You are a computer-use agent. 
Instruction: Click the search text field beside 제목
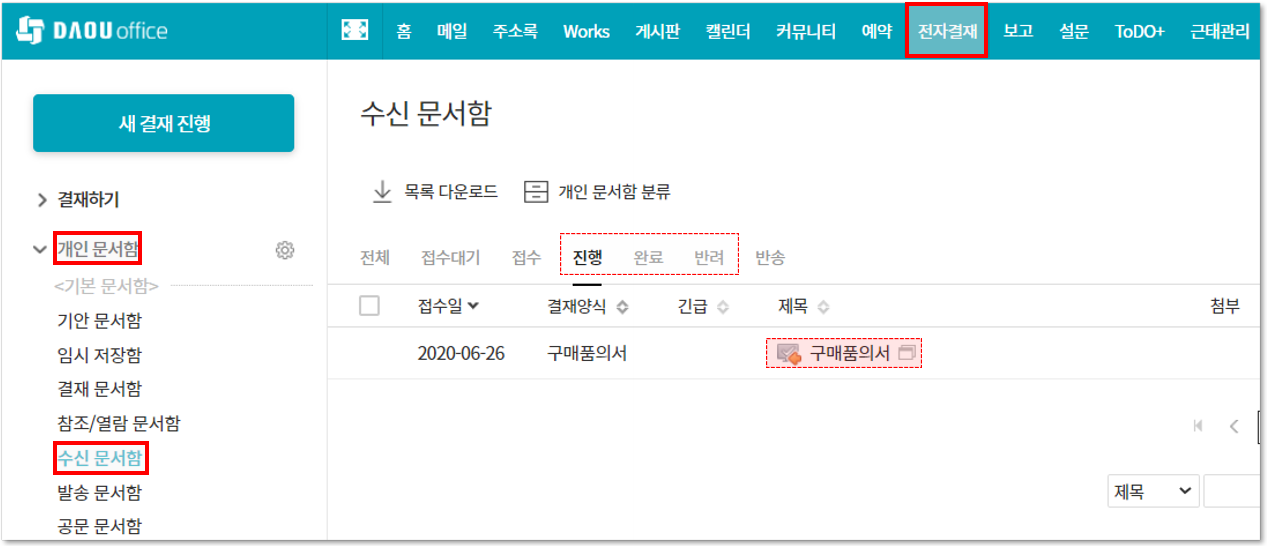1232,491
